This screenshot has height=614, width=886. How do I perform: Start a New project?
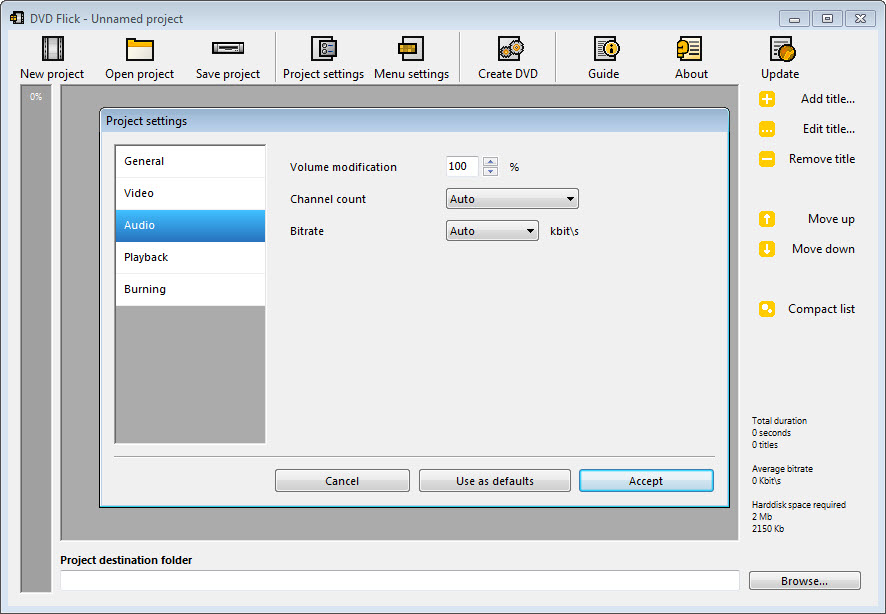[x=51, y=55]
